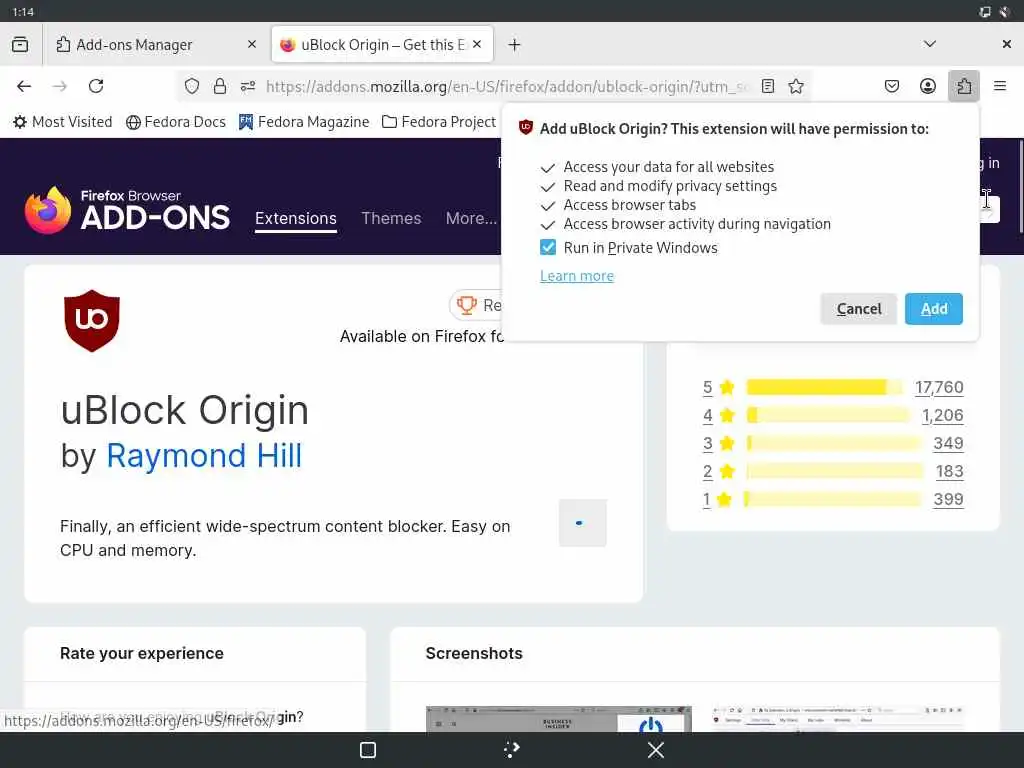Go to the Extensions section

[x=296, y=218]
